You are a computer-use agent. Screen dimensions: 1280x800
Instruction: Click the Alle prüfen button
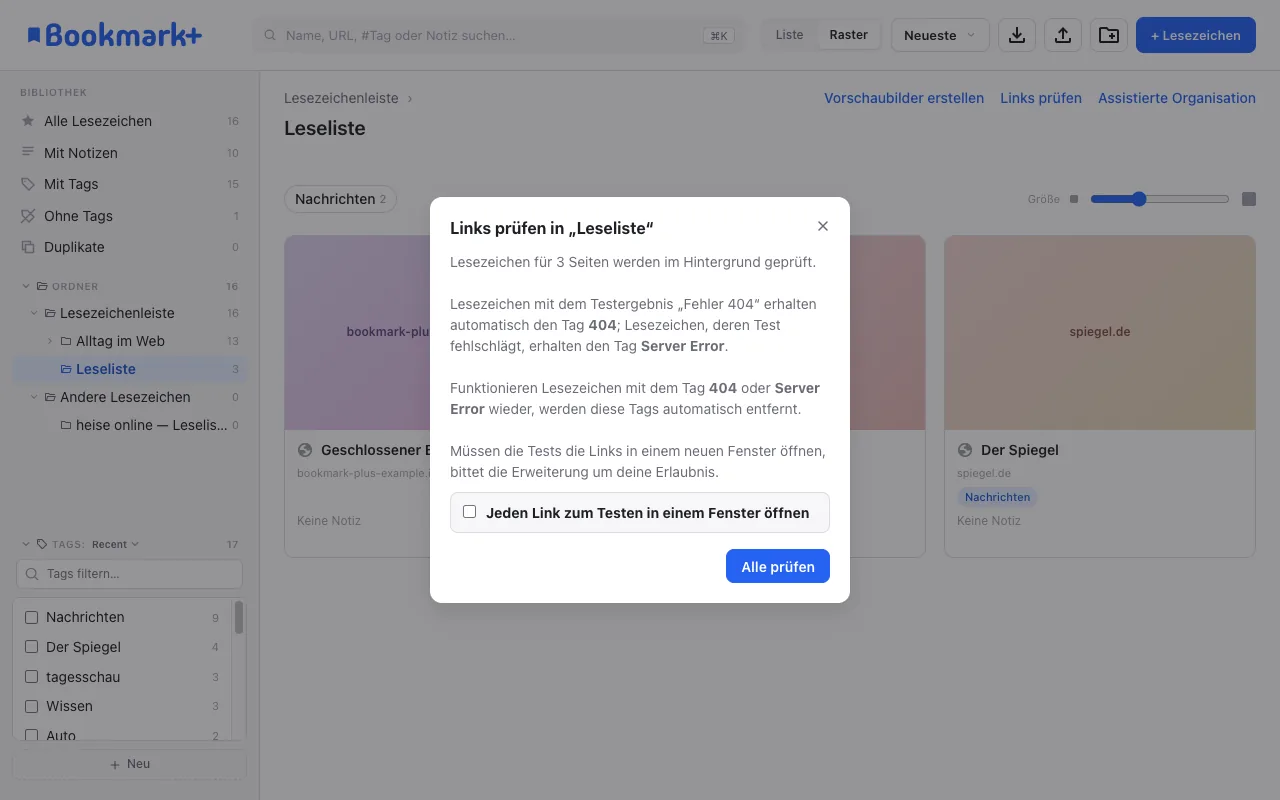[778, 566]
